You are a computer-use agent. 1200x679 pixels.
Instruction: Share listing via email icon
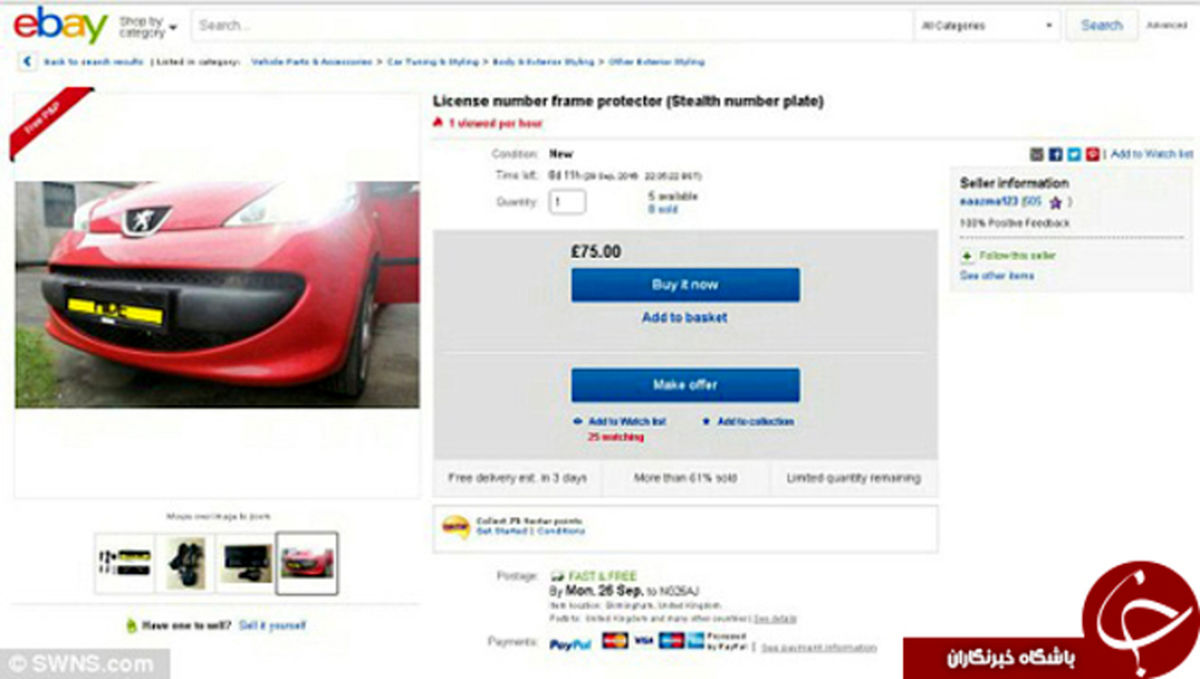[x=1037, y=154]
